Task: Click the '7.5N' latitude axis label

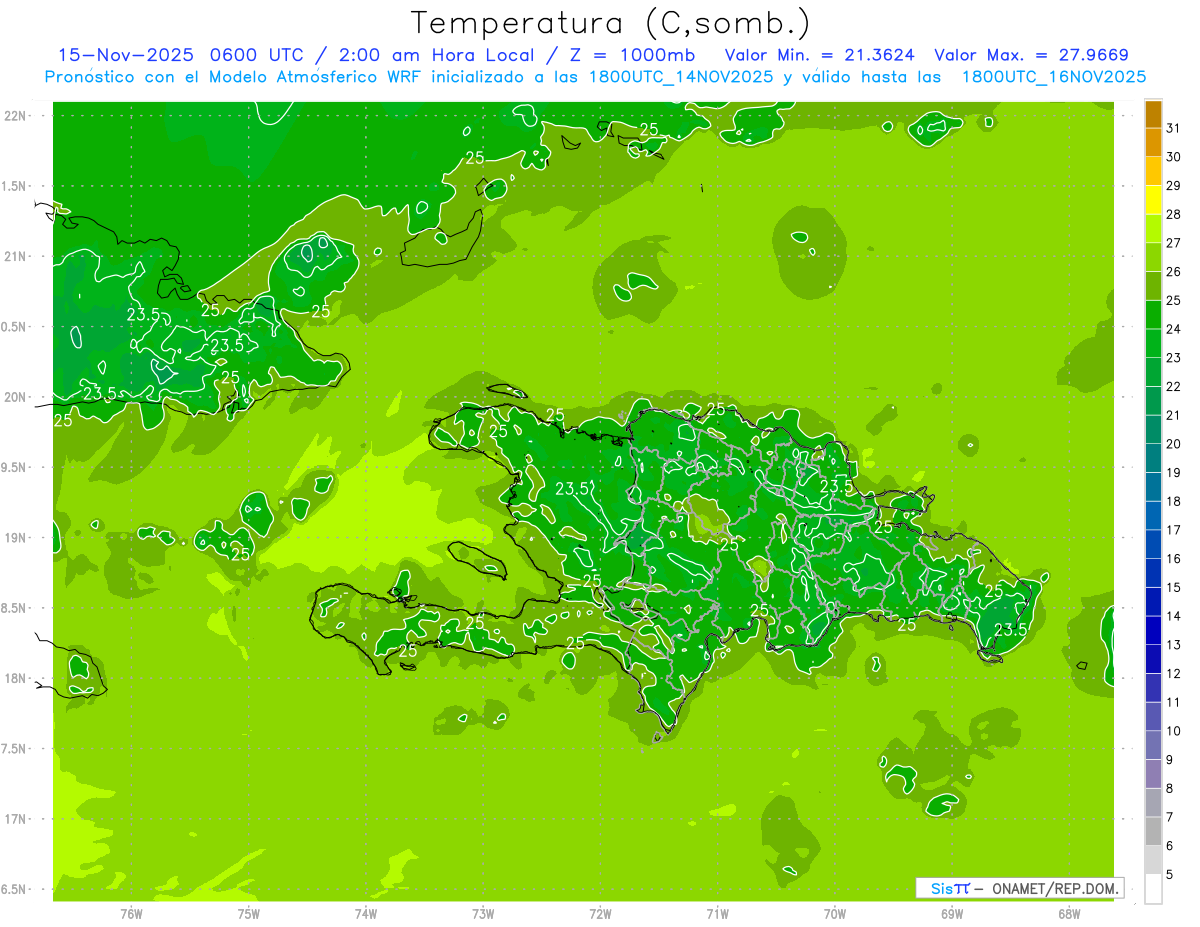Action: click(x=14, y=749)
